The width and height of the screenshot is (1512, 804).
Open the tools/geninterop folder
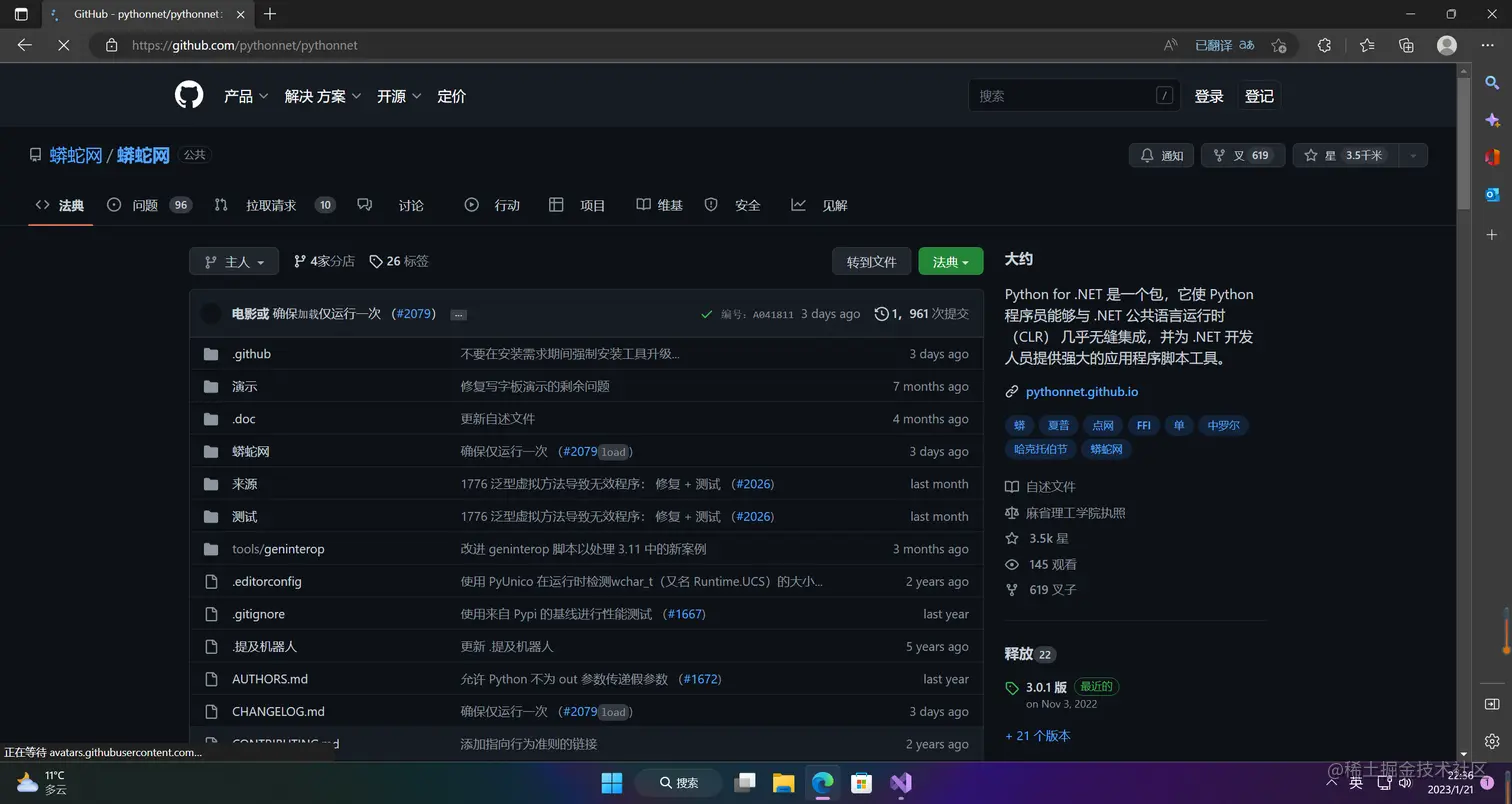278,549
